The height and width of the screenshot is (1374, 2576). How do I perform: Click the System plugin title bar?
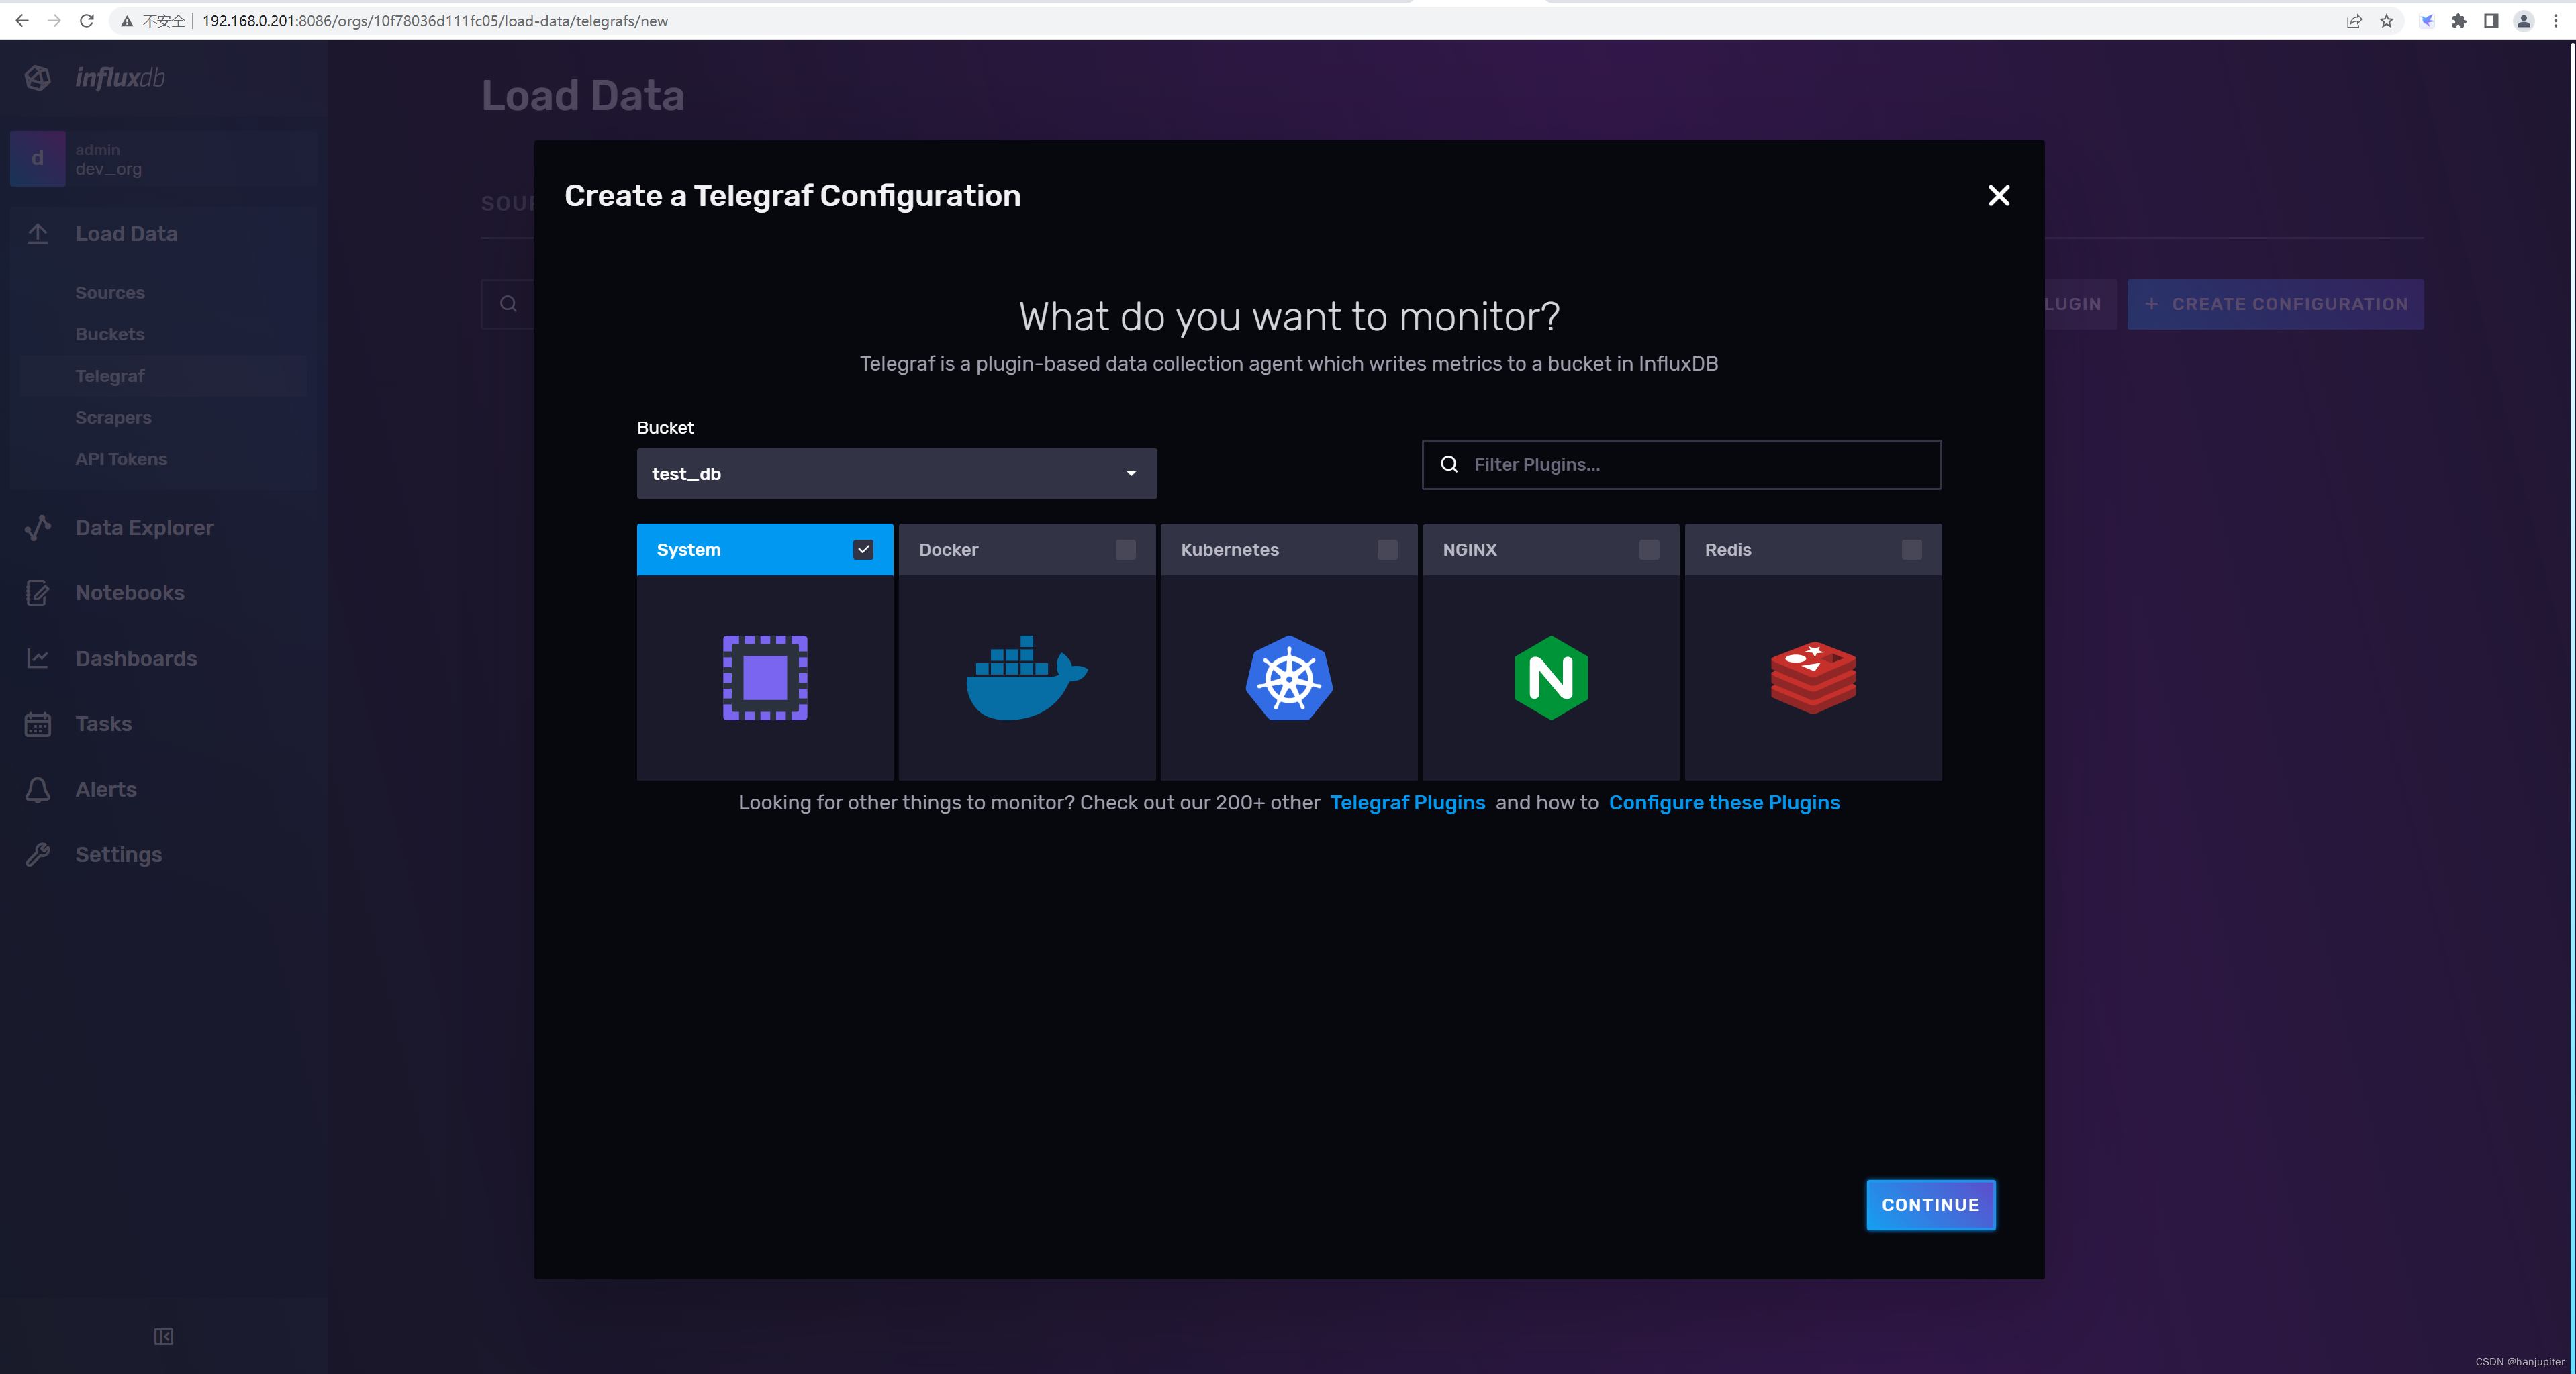[765, 550]
